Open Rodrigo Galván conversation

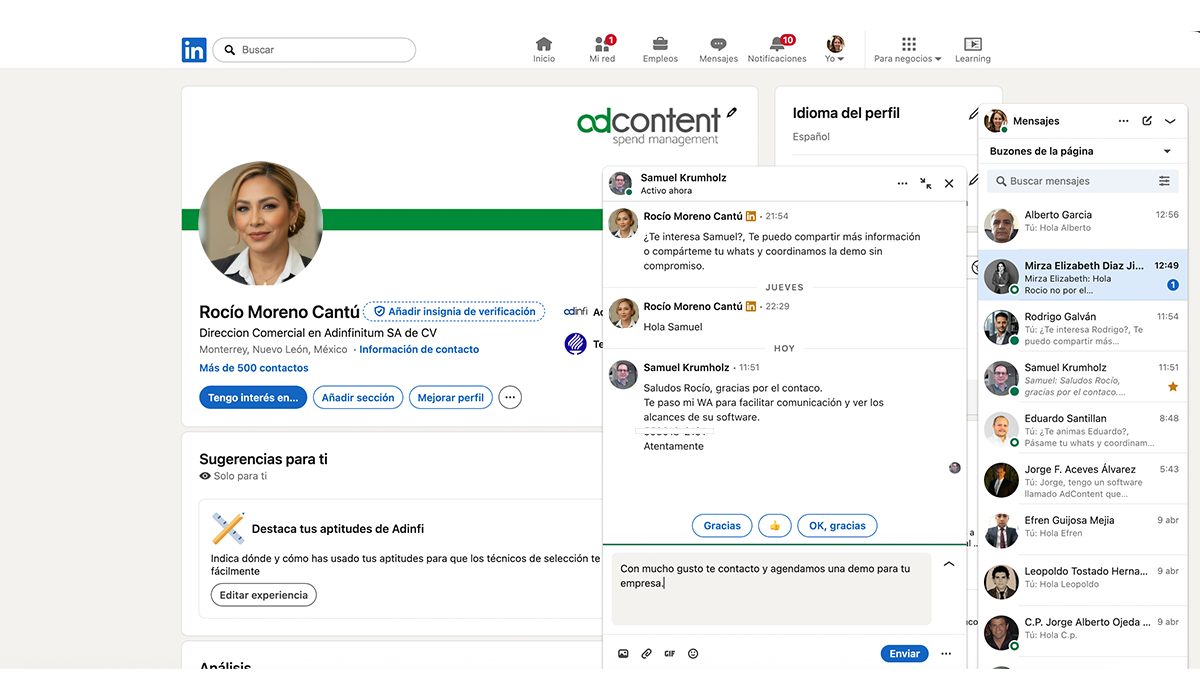click(1083, 326)
